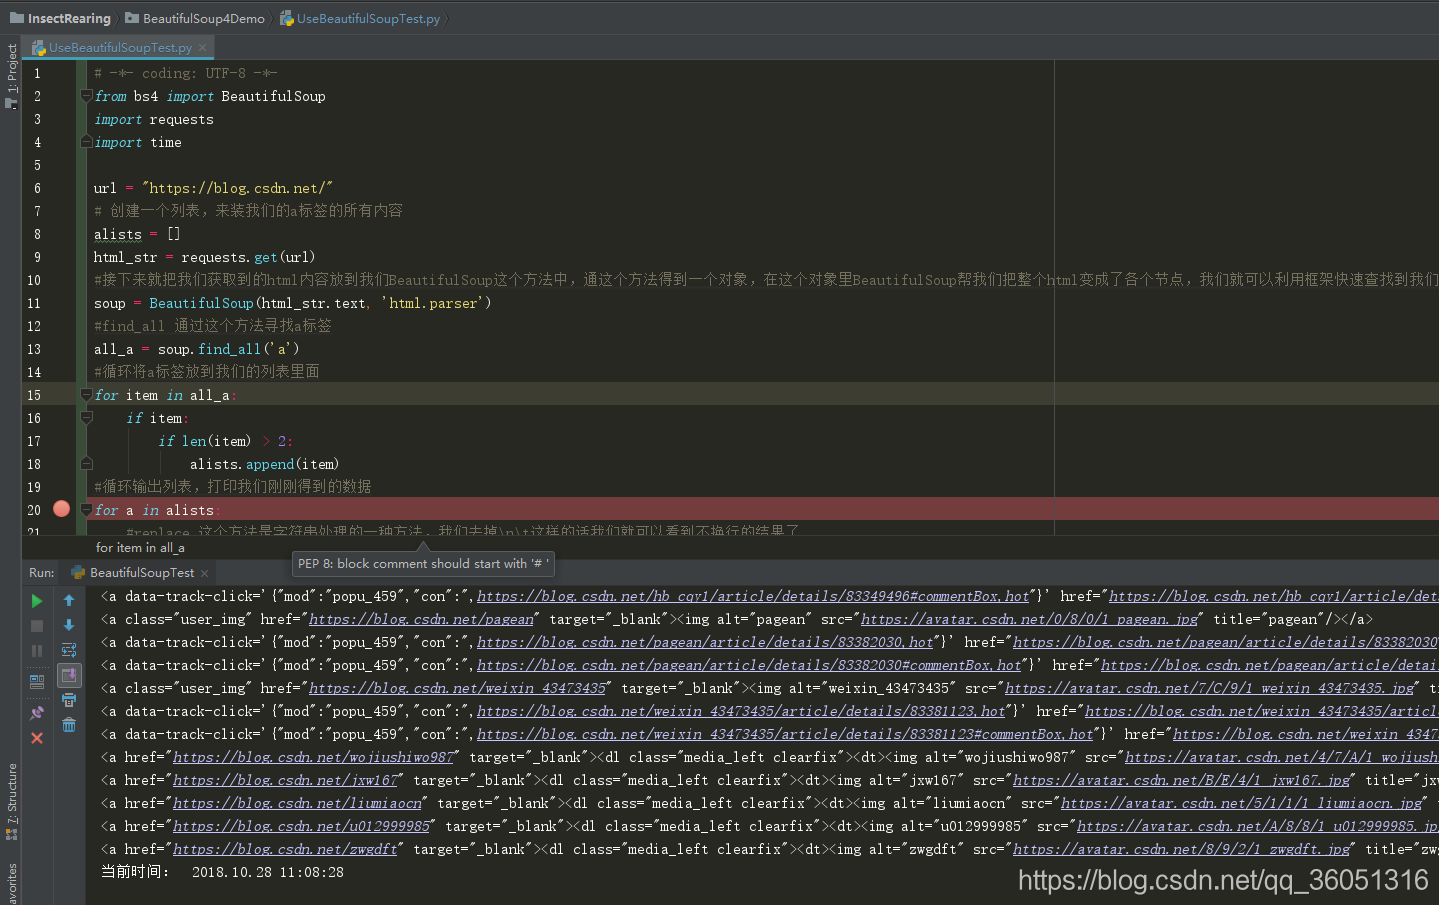
Task: Close the UseBeautifulSoupTest.py editor tab
Action: point(203,47)
